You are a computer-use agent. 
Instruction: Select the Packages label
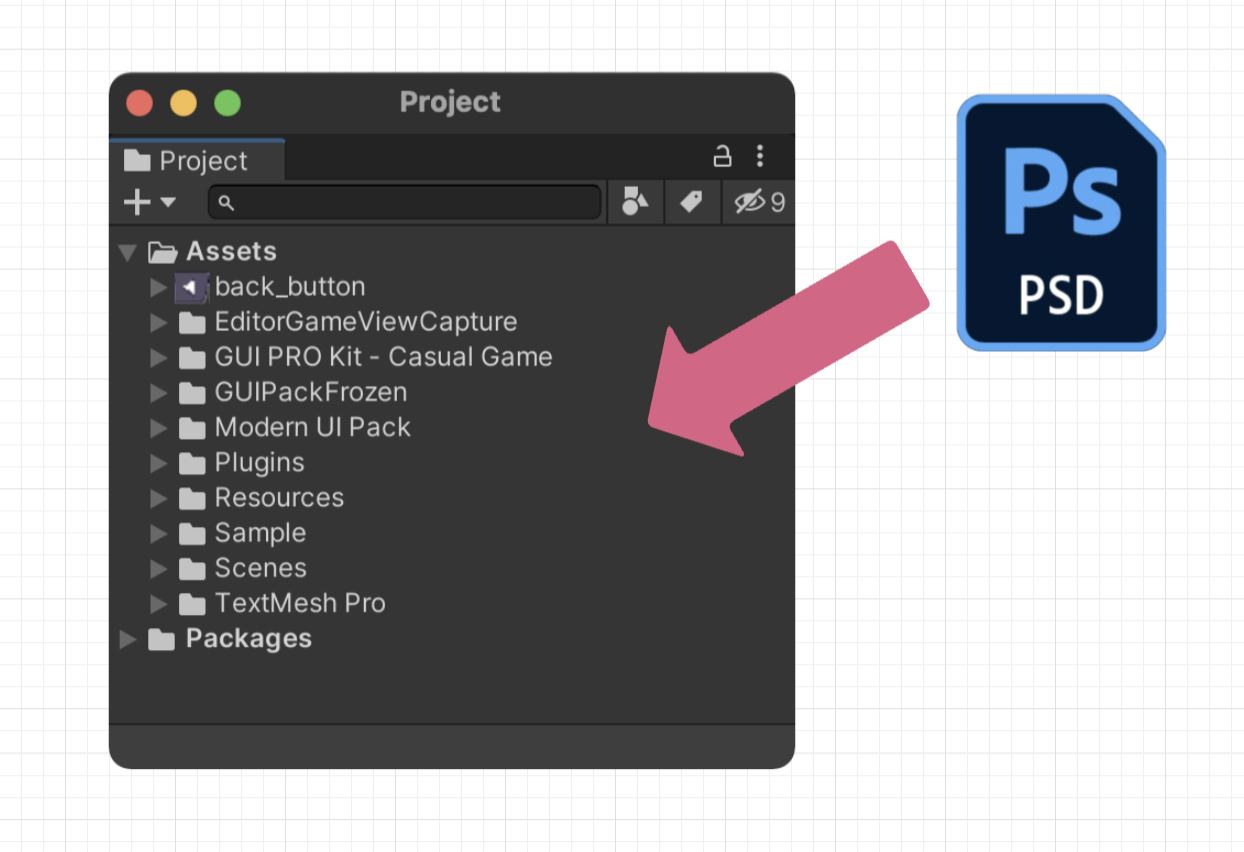pyautogui.click(x=249, y=638)
